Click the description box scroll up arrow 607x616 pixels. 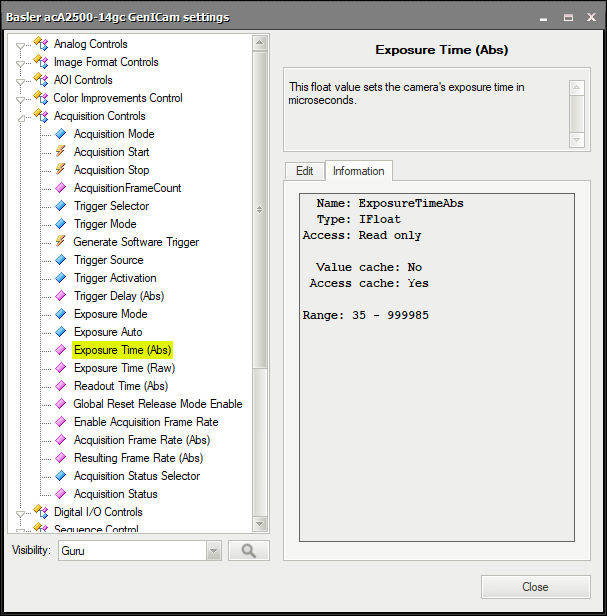coord(576,87)
